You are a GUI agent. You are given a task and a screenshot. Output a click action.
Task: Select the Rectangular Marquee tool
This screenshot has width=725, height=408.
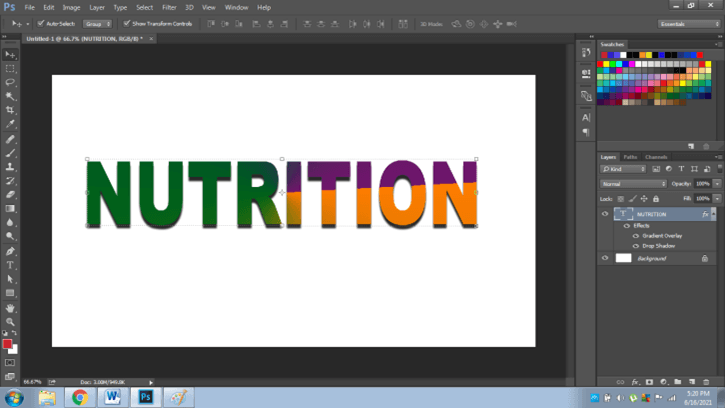[10, 68]
